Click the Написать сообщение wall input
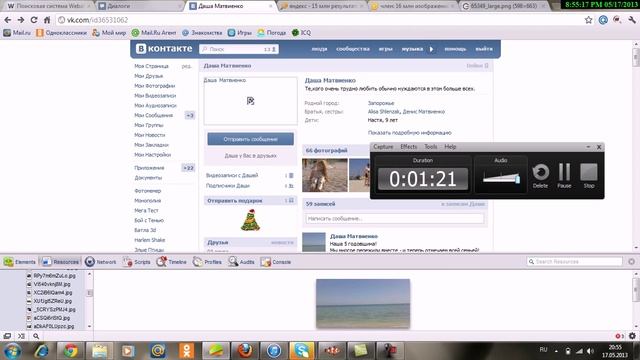 [x=394, y=219]
